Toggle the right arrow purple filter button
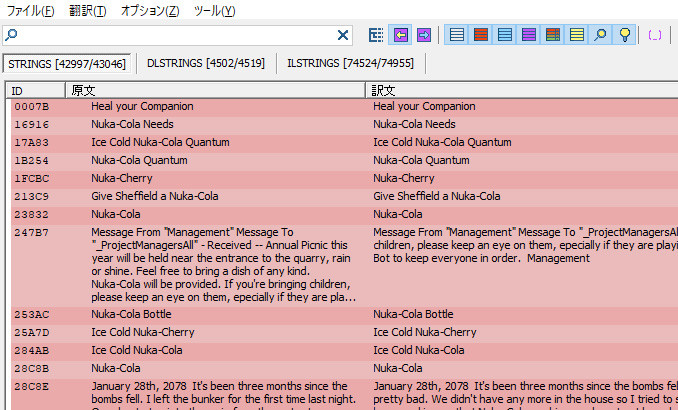The width and height of the screenshot is (678, 410). (x=424, y=35)
